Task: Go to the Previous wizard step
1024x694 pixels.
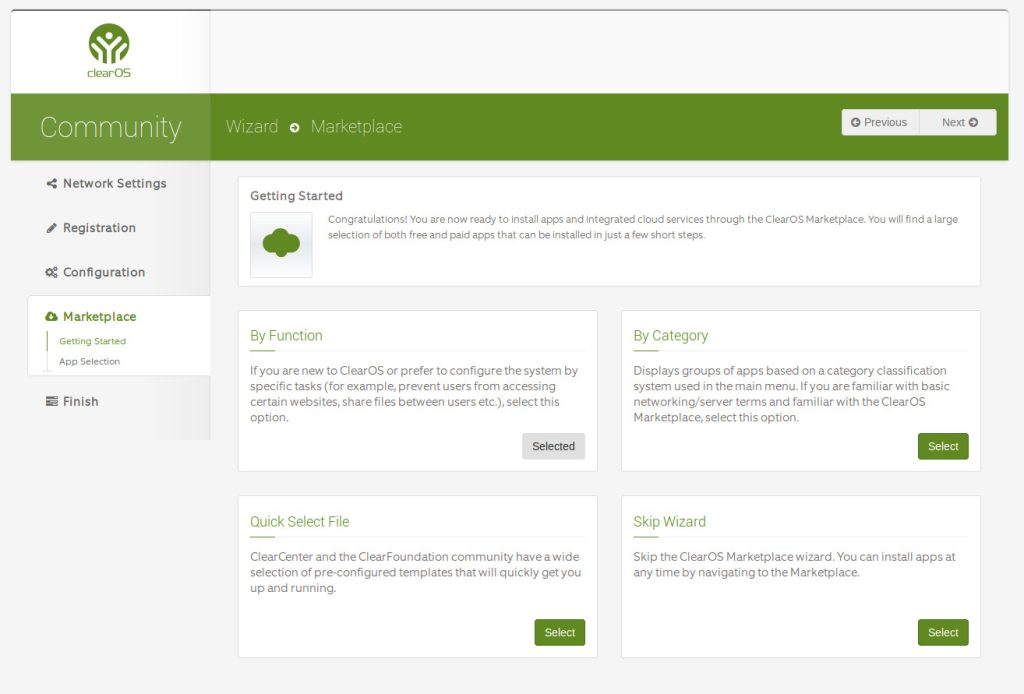Action: click(880, 122)
